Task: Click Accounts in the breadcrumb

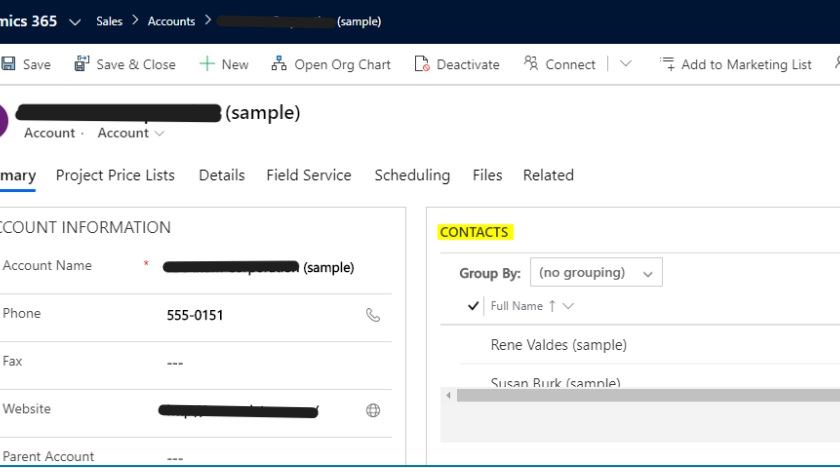Action: tap(171, 21)
